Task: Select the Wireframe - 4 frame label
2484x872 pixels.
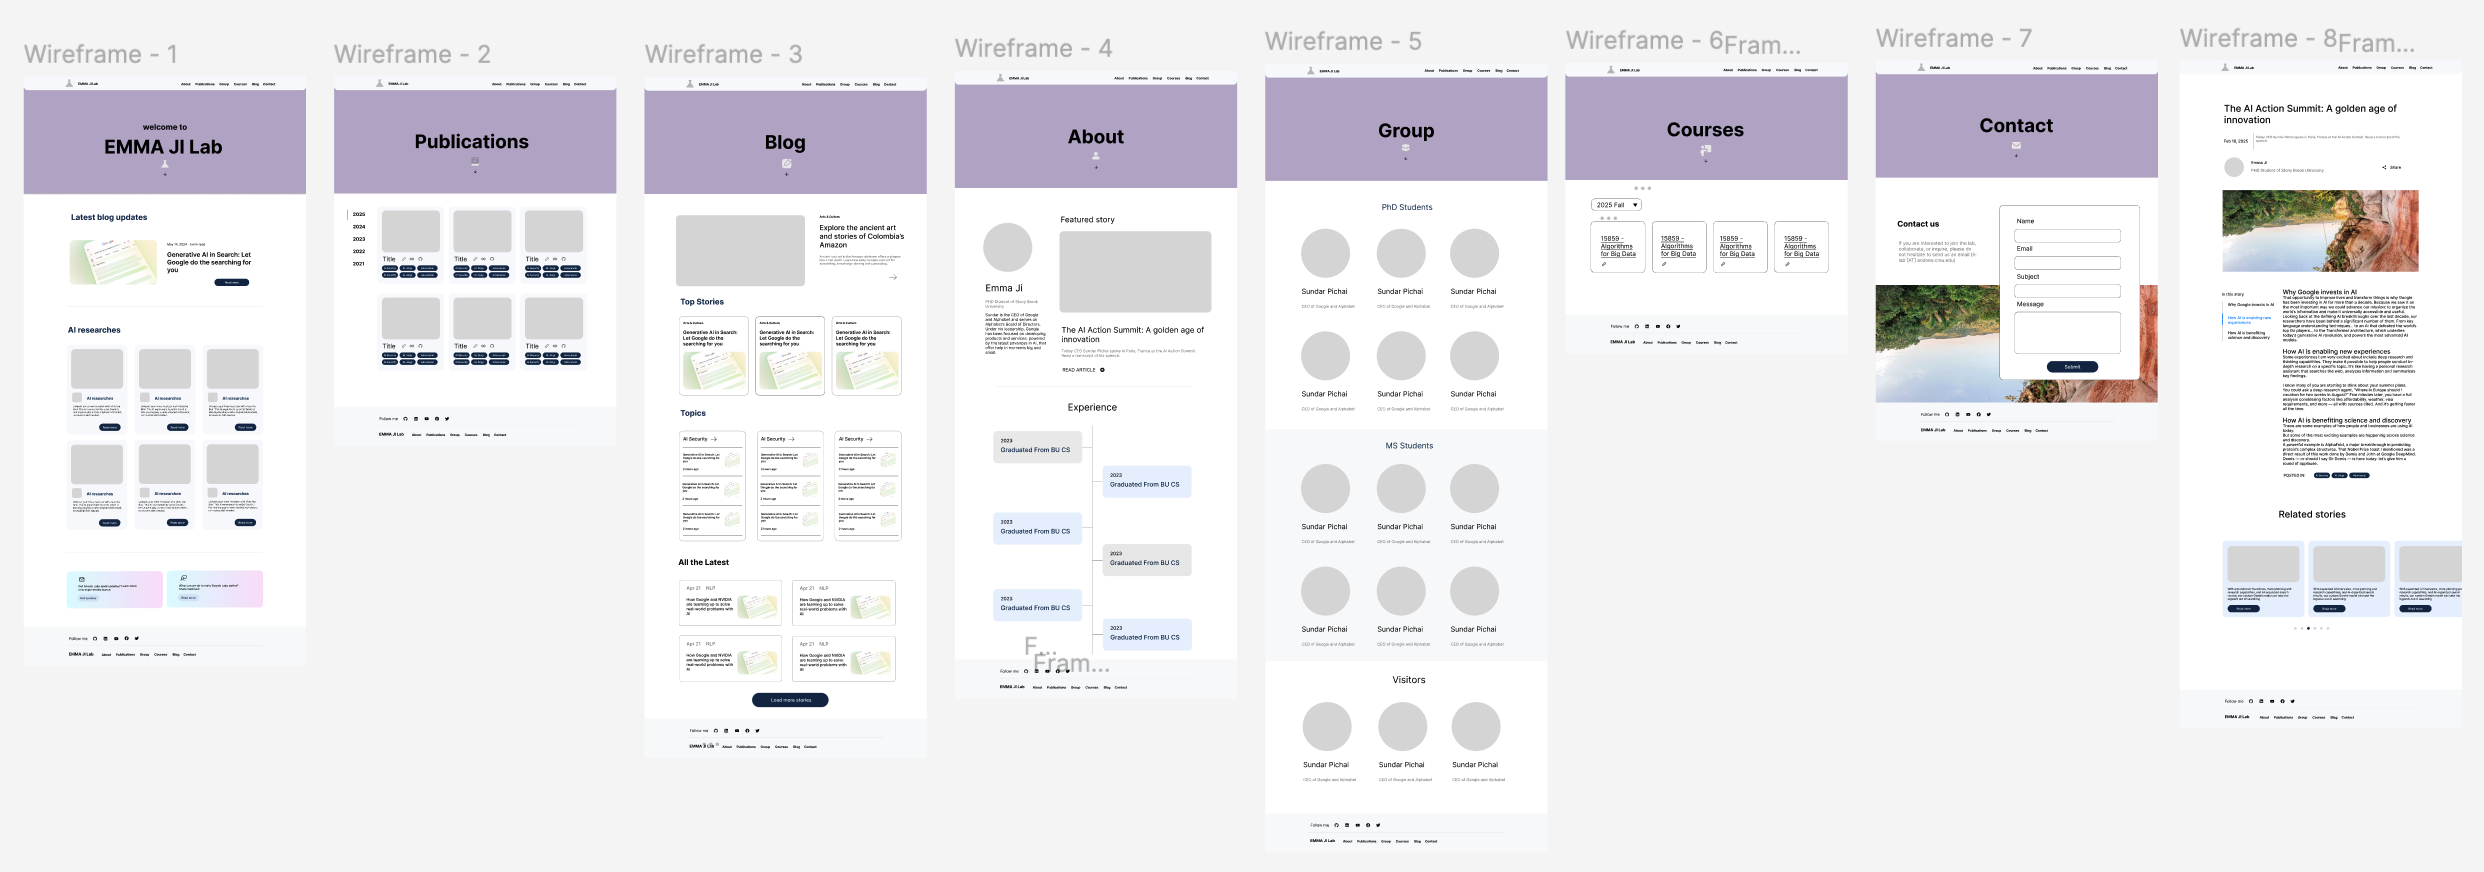Action: [x=1033, y=48]
